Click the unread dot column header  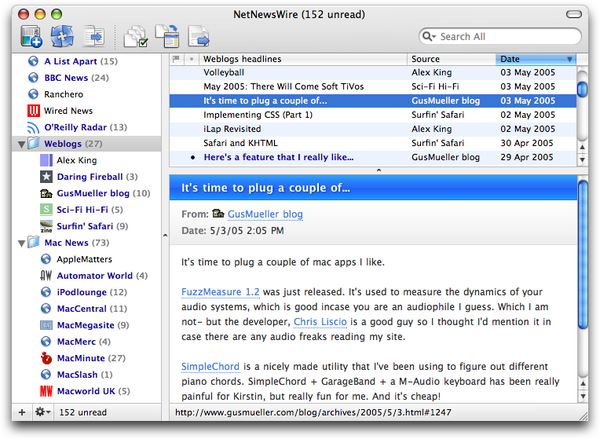point(192,59)
